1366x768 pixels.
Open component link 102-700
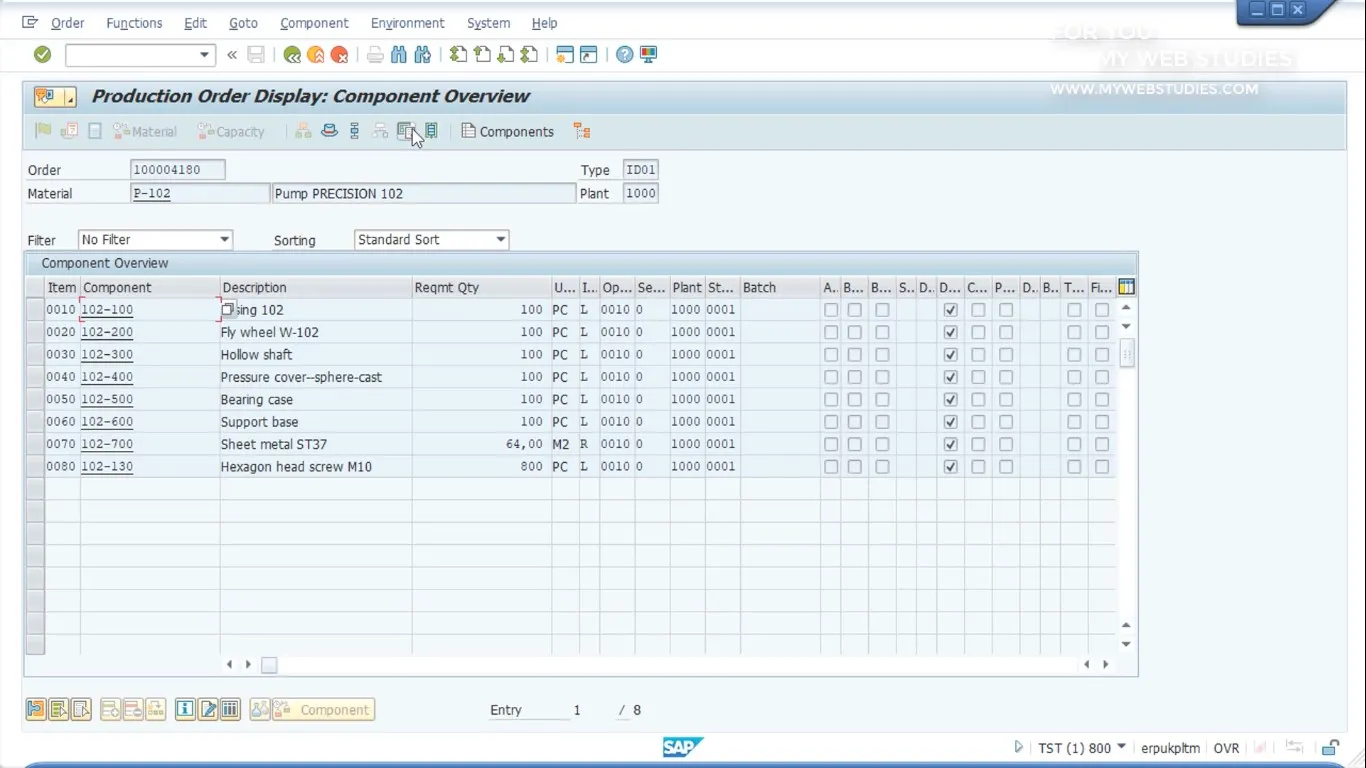point(107,444)
